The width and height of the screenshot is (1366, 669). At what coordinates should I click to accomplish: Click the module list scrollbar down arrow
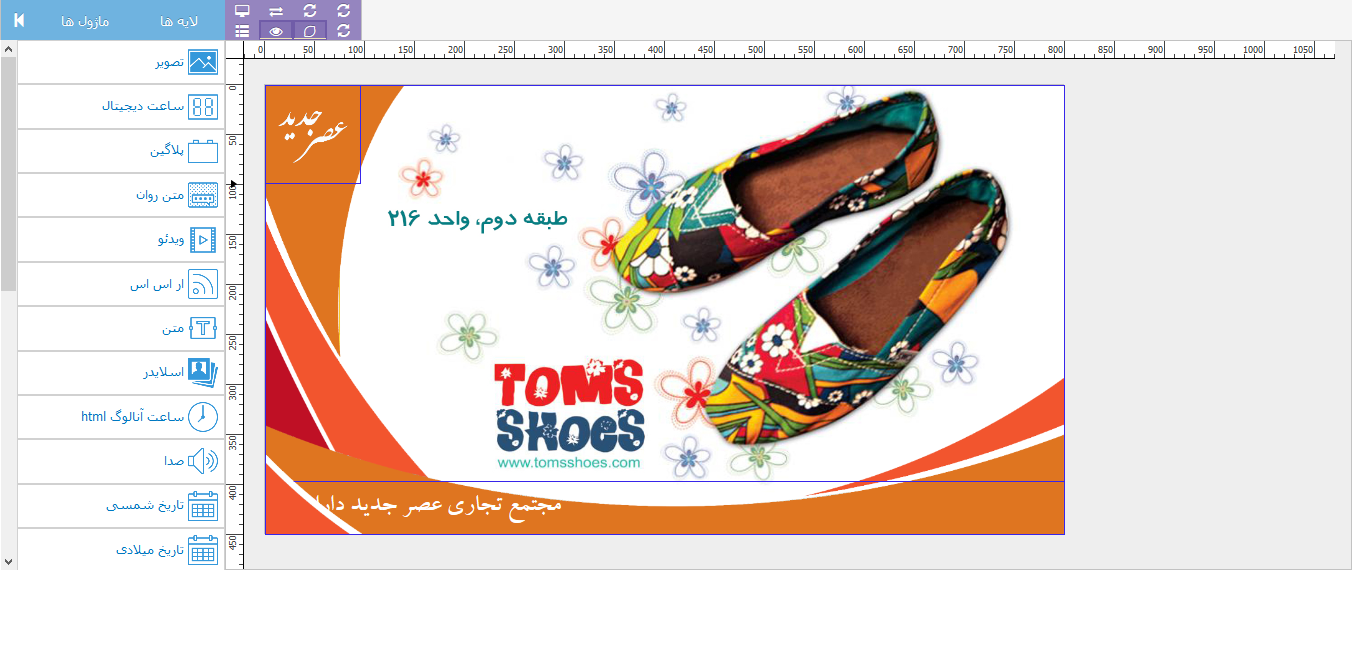(x=8, y=563)
